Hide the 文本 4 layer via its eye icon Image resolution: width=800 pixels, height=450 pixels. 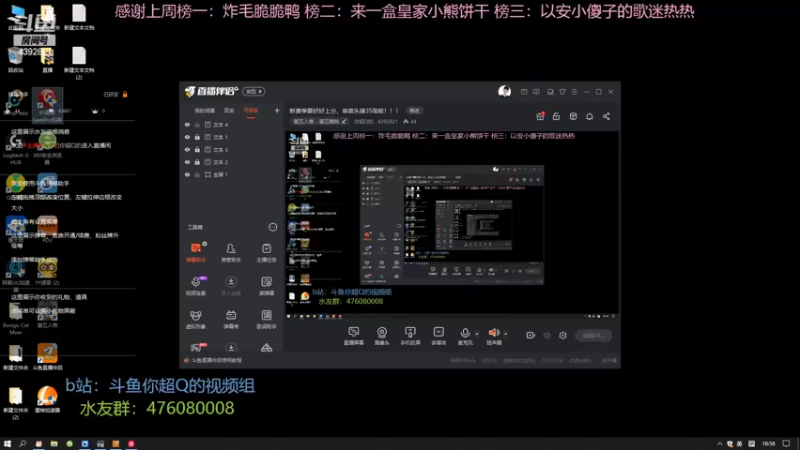point(187,124)
